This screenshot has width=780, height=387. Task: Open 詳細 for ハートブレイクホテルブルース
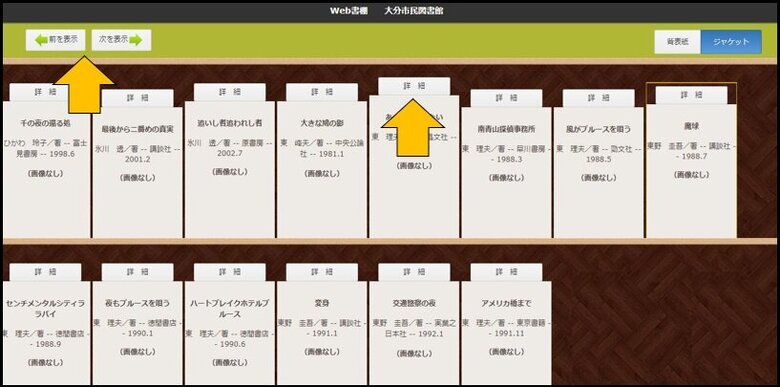click(x=230, y=272)
